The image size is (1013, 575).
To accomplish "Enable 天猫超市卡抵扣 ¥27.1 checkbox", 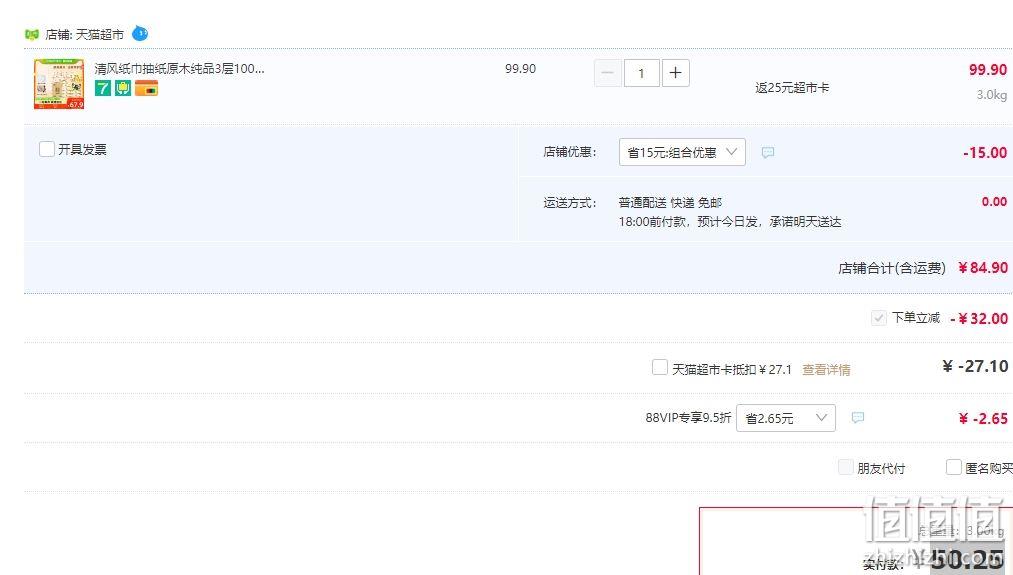I will [660, 368].
